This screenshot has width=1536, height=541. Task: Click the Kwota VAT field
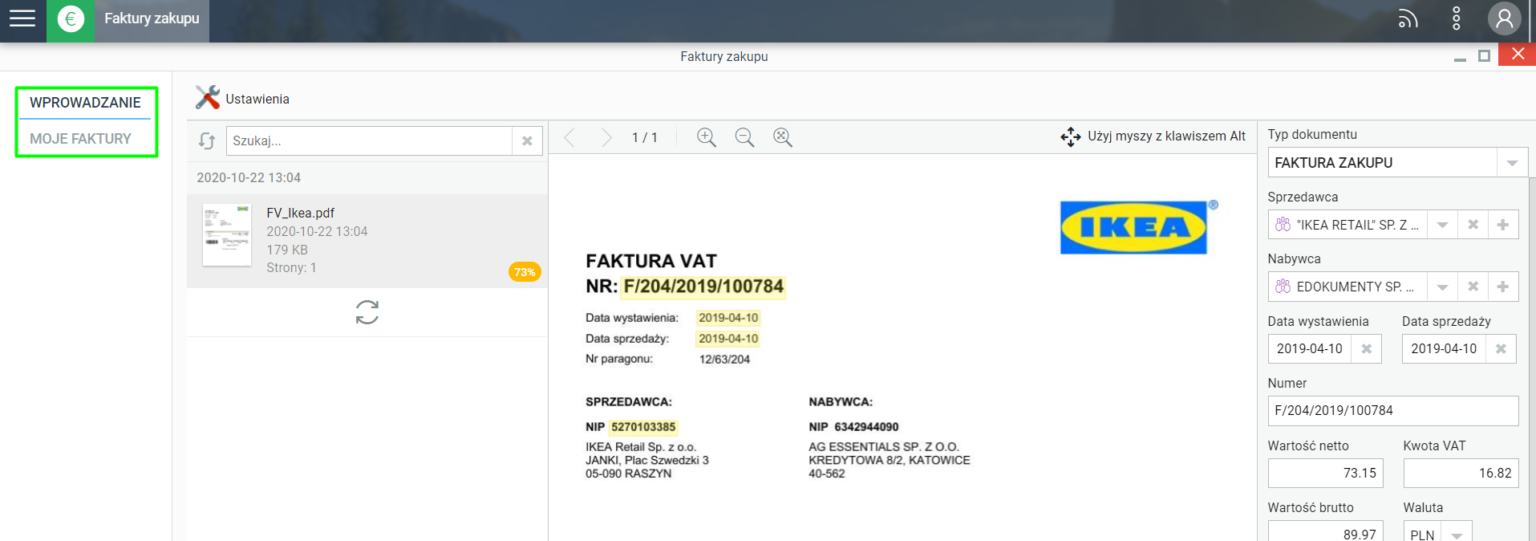pos(1461,473)
